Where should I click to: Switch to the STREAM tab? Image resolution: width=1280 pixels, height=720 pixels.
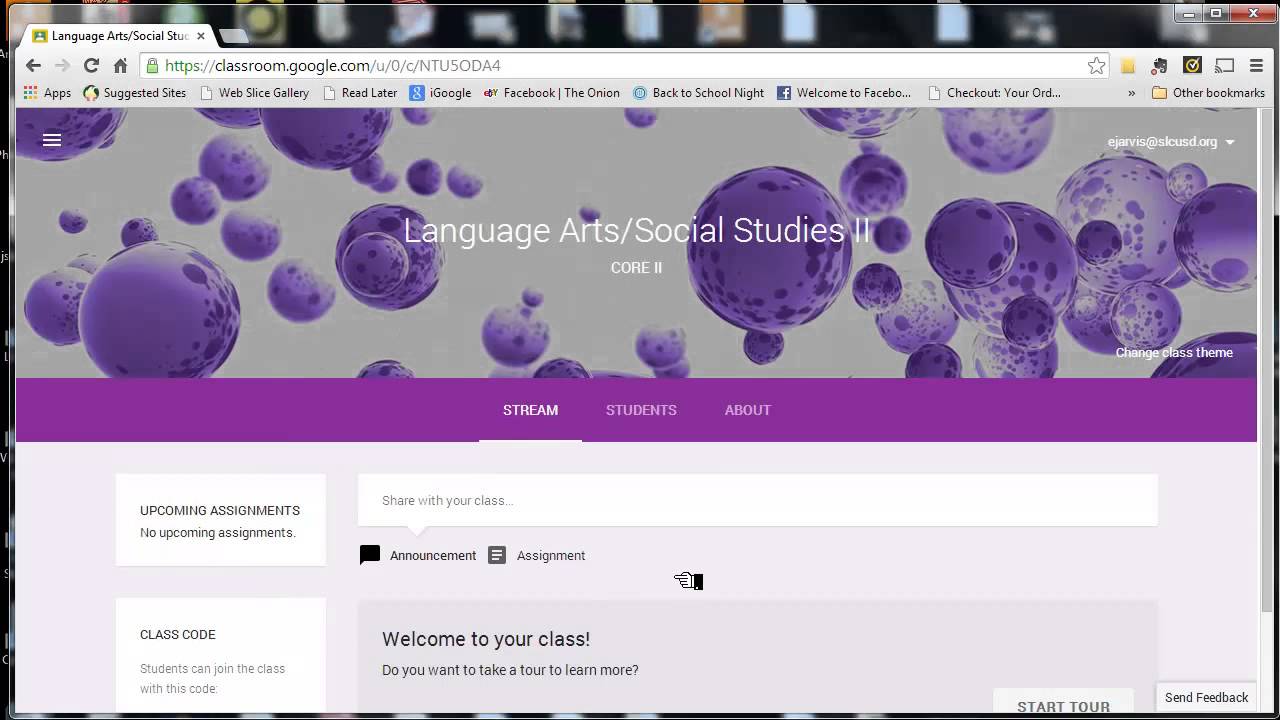coord(530,410)
